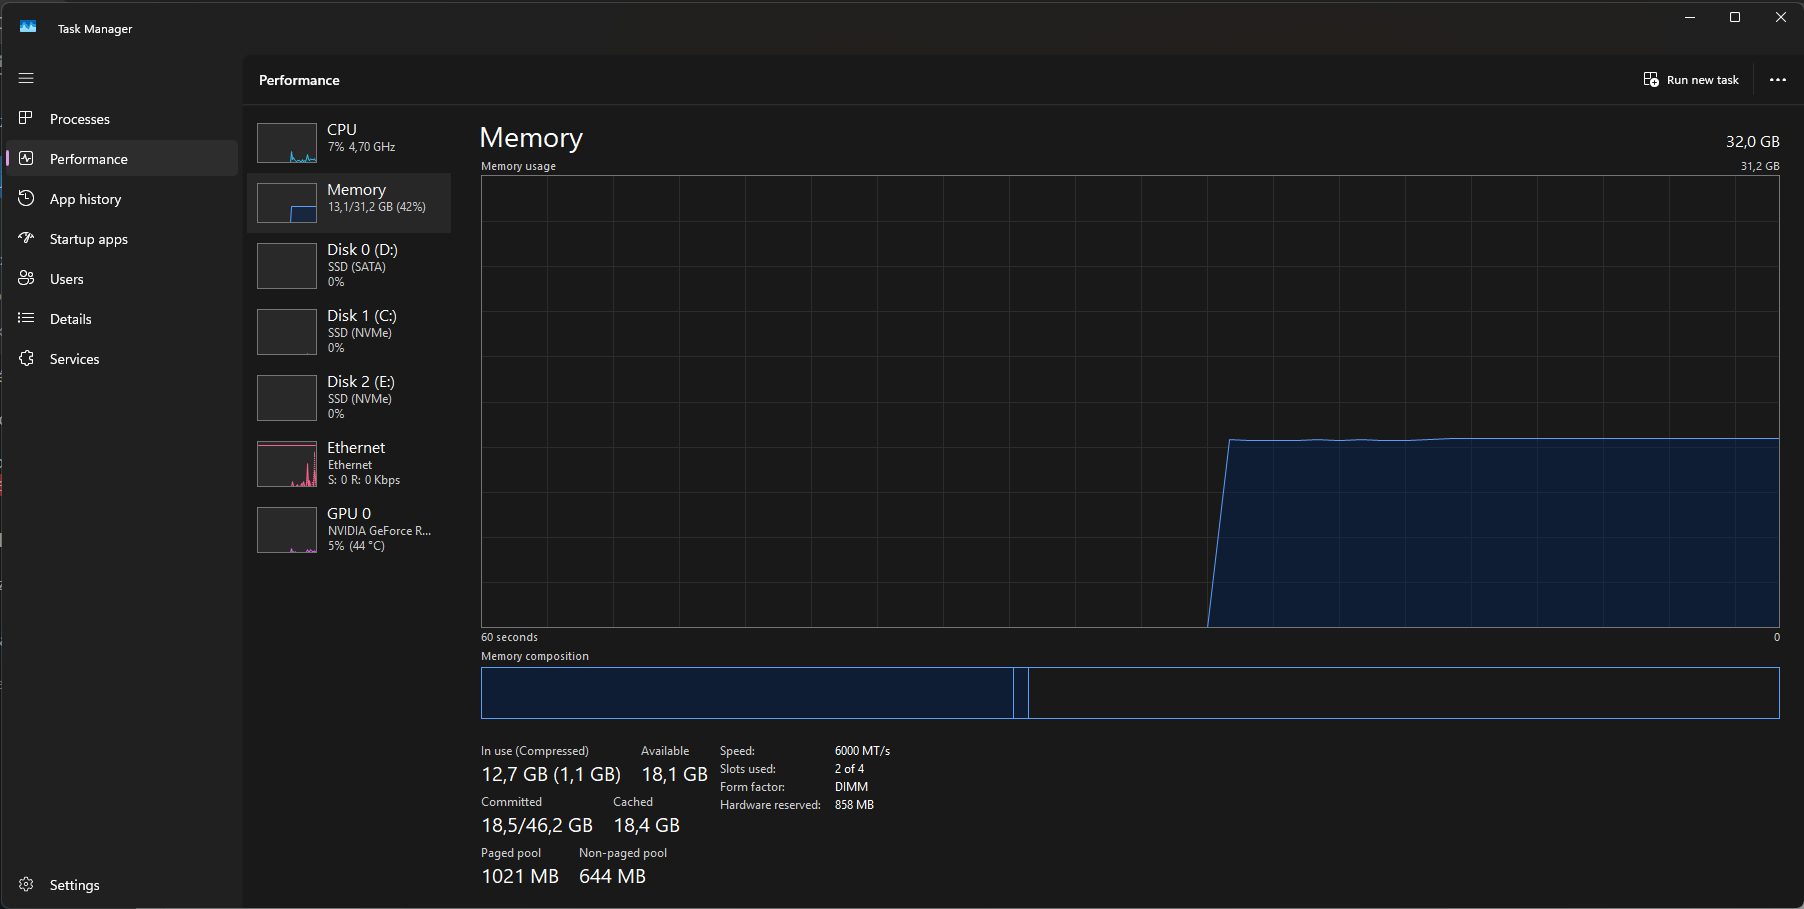Click the 32,0 GB total memory text
Screen dimensions: 1804x909
pyautogui.click(x=1752, y=142)
